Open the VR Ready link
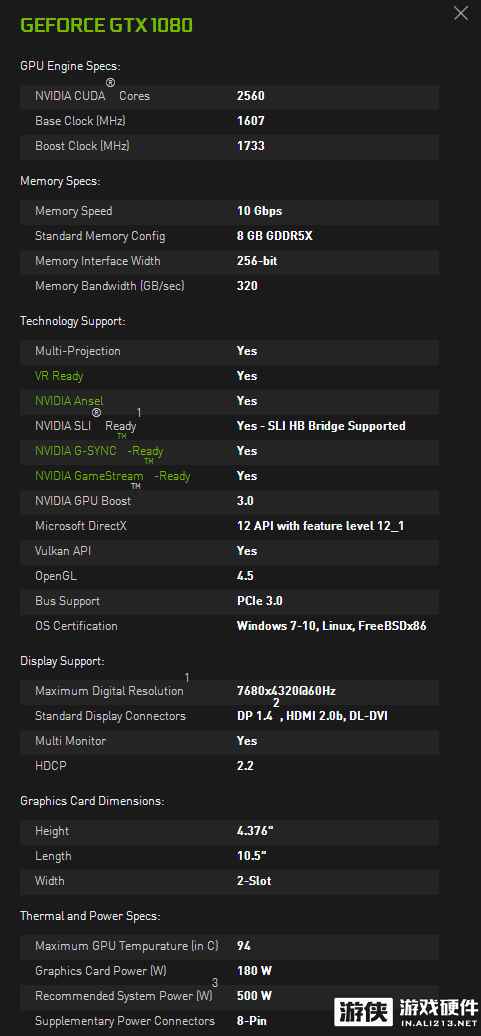Image resolution: width=481 pixels, height=1036 pixels. [59, 376]
